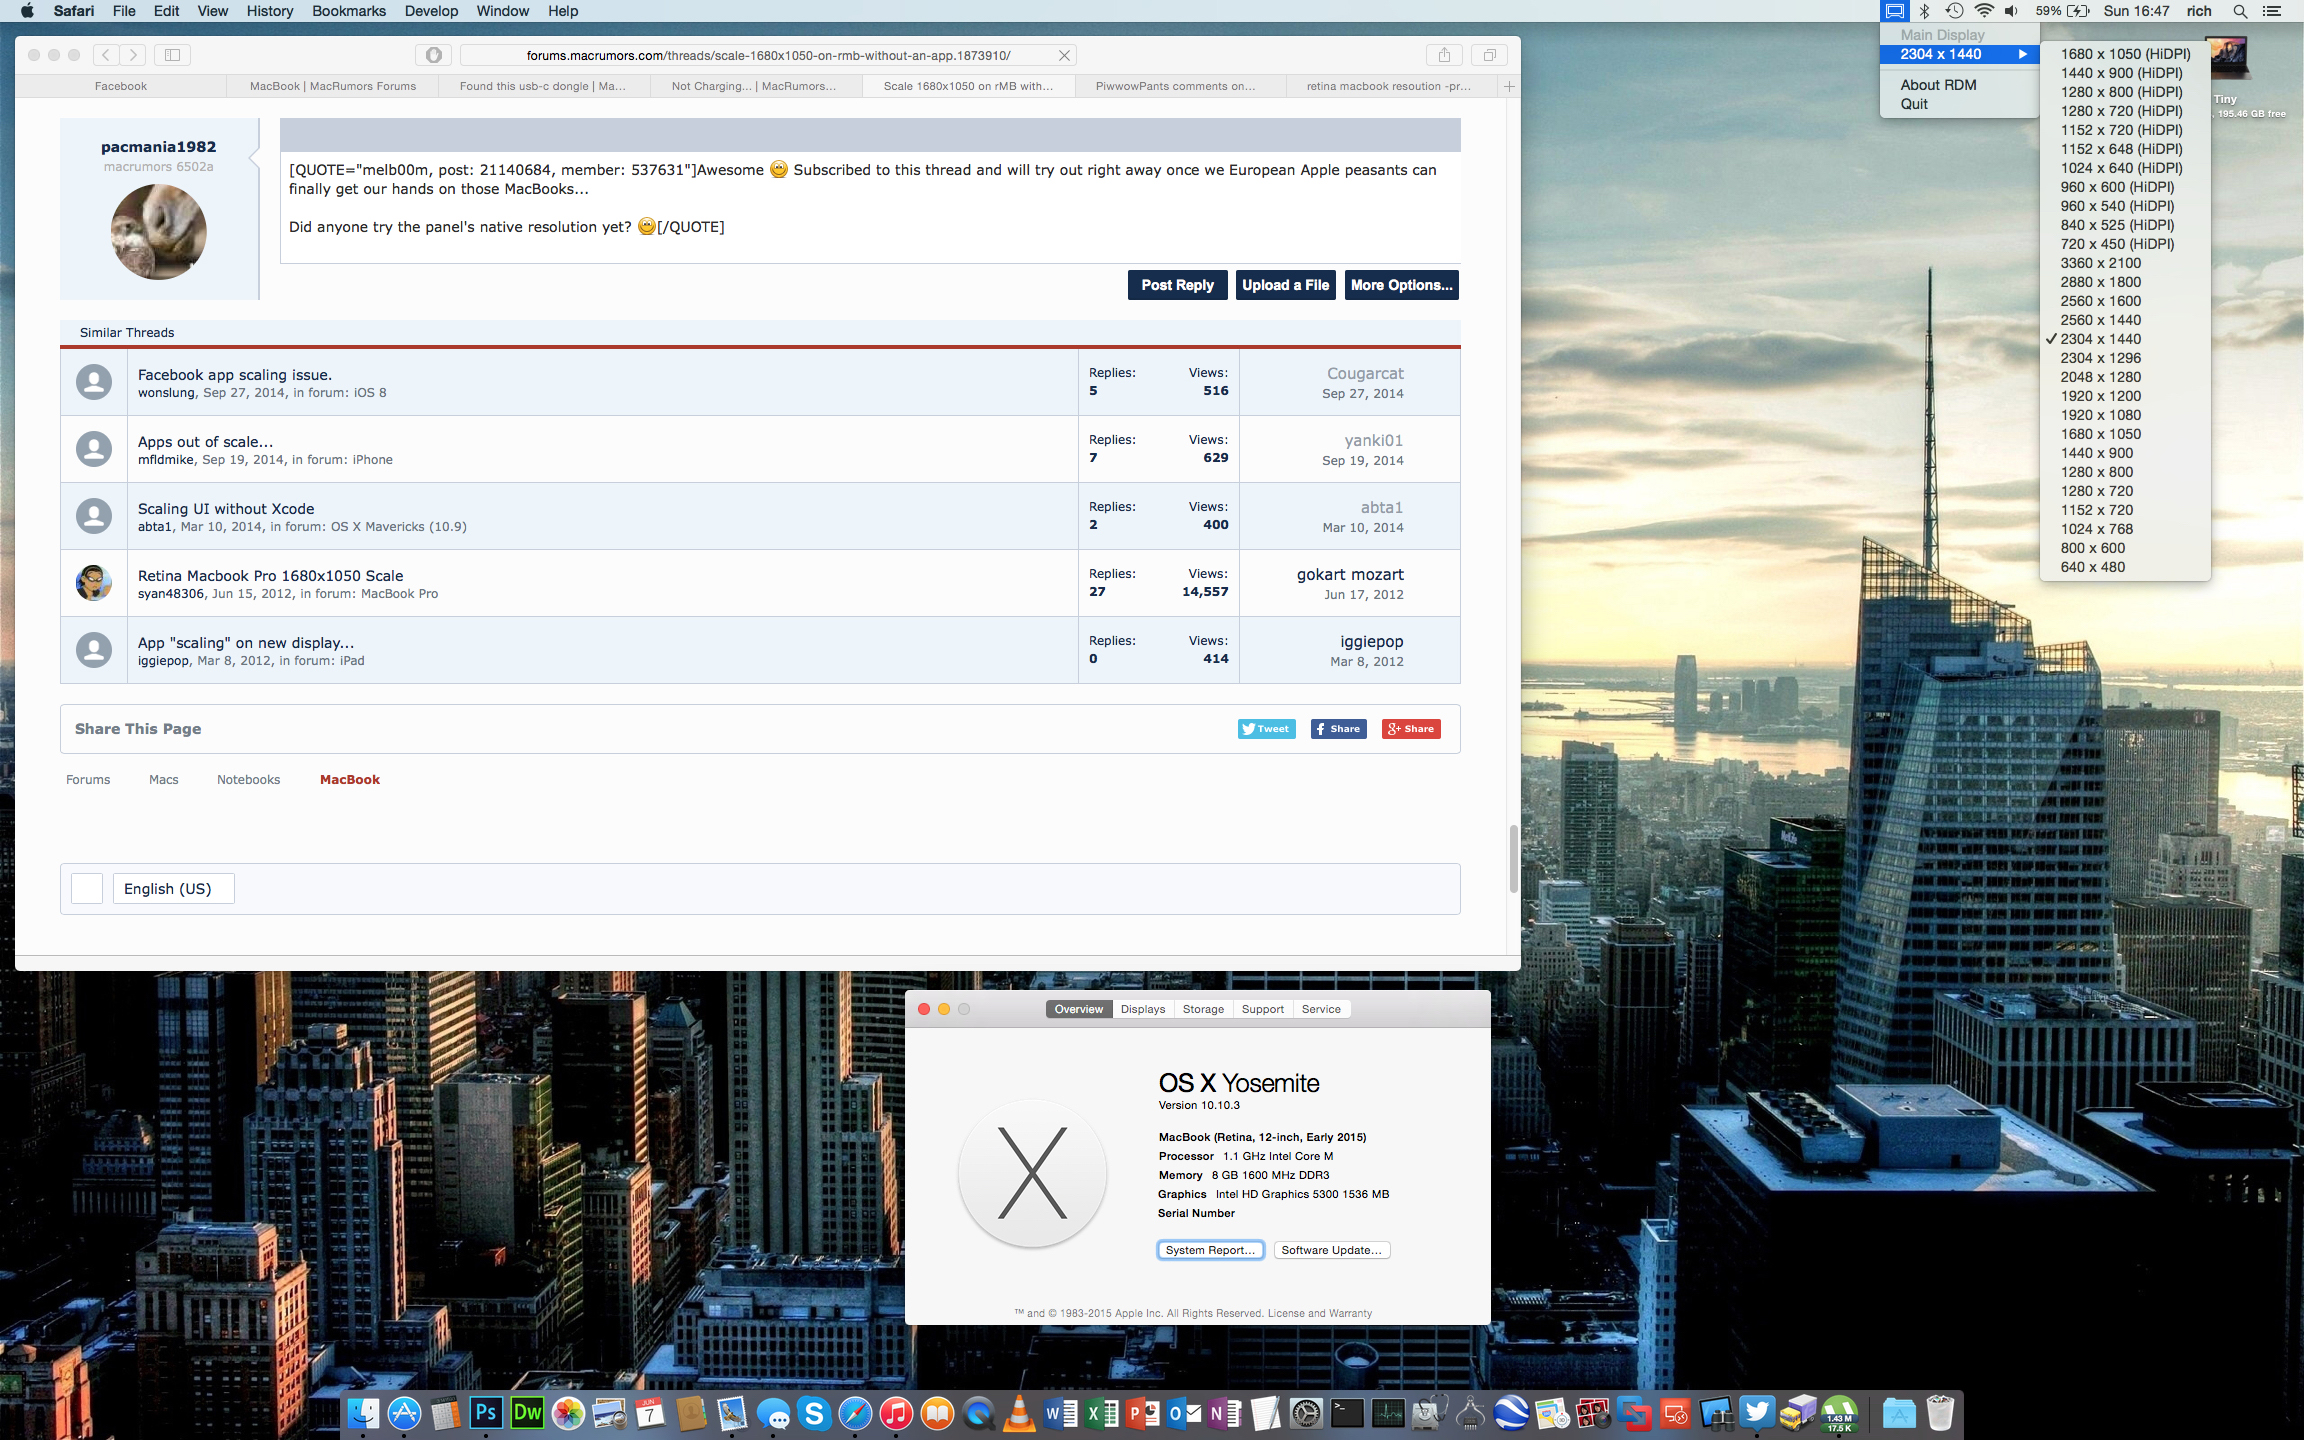Quit RDM from its menu

1959,104
